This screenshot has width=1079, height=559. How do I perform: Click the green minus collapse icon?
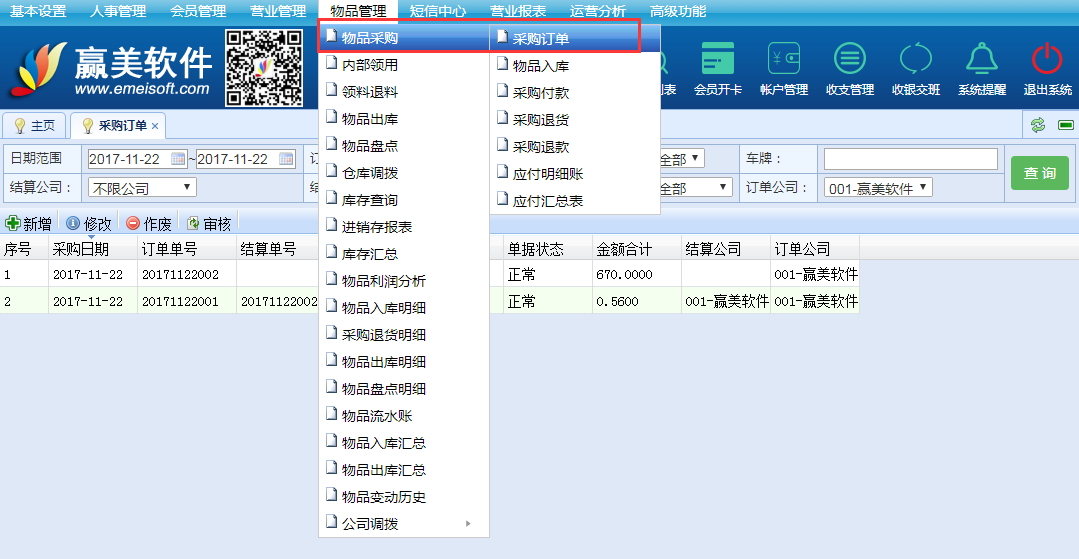[1066, 125]
